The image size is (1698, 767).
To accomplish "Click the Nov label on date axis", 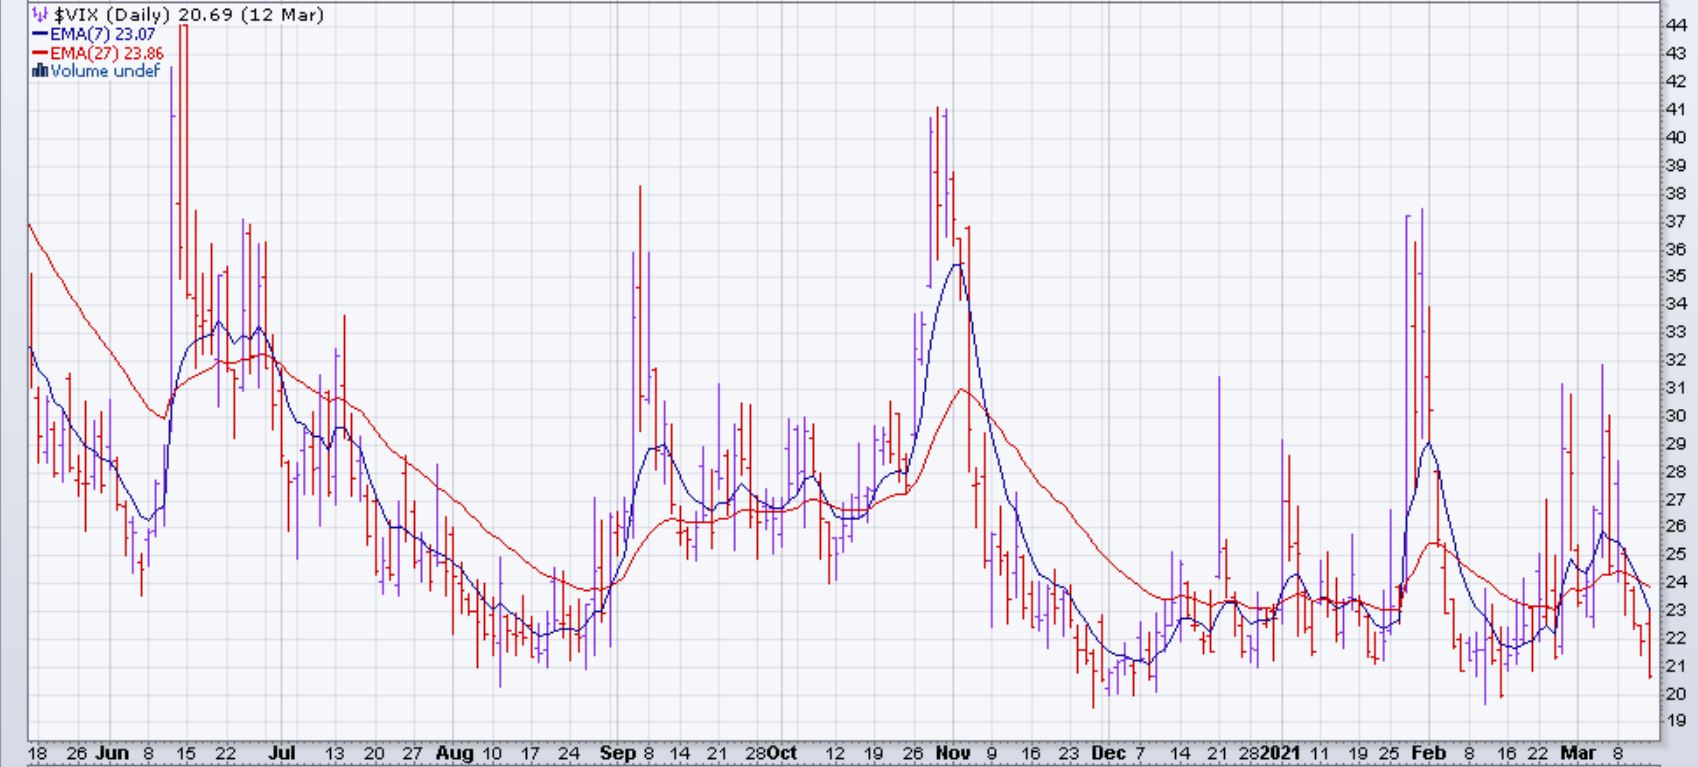I will coord(953,753).
